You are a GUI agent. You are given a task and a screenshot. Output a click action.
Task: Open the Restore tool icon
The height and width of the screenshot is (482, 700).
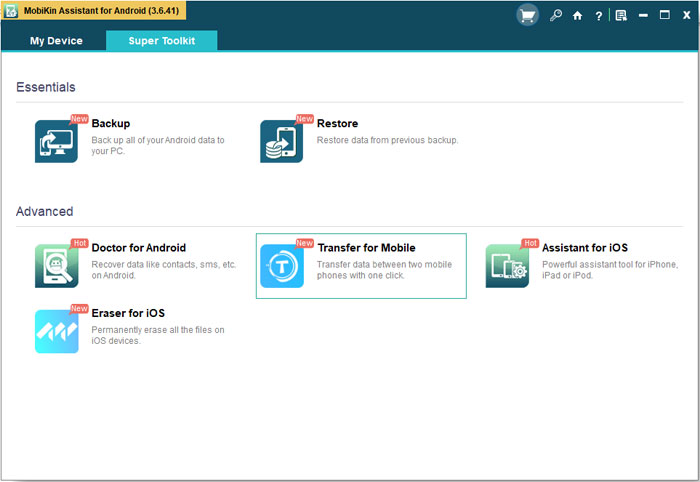[x=282, y=141]
